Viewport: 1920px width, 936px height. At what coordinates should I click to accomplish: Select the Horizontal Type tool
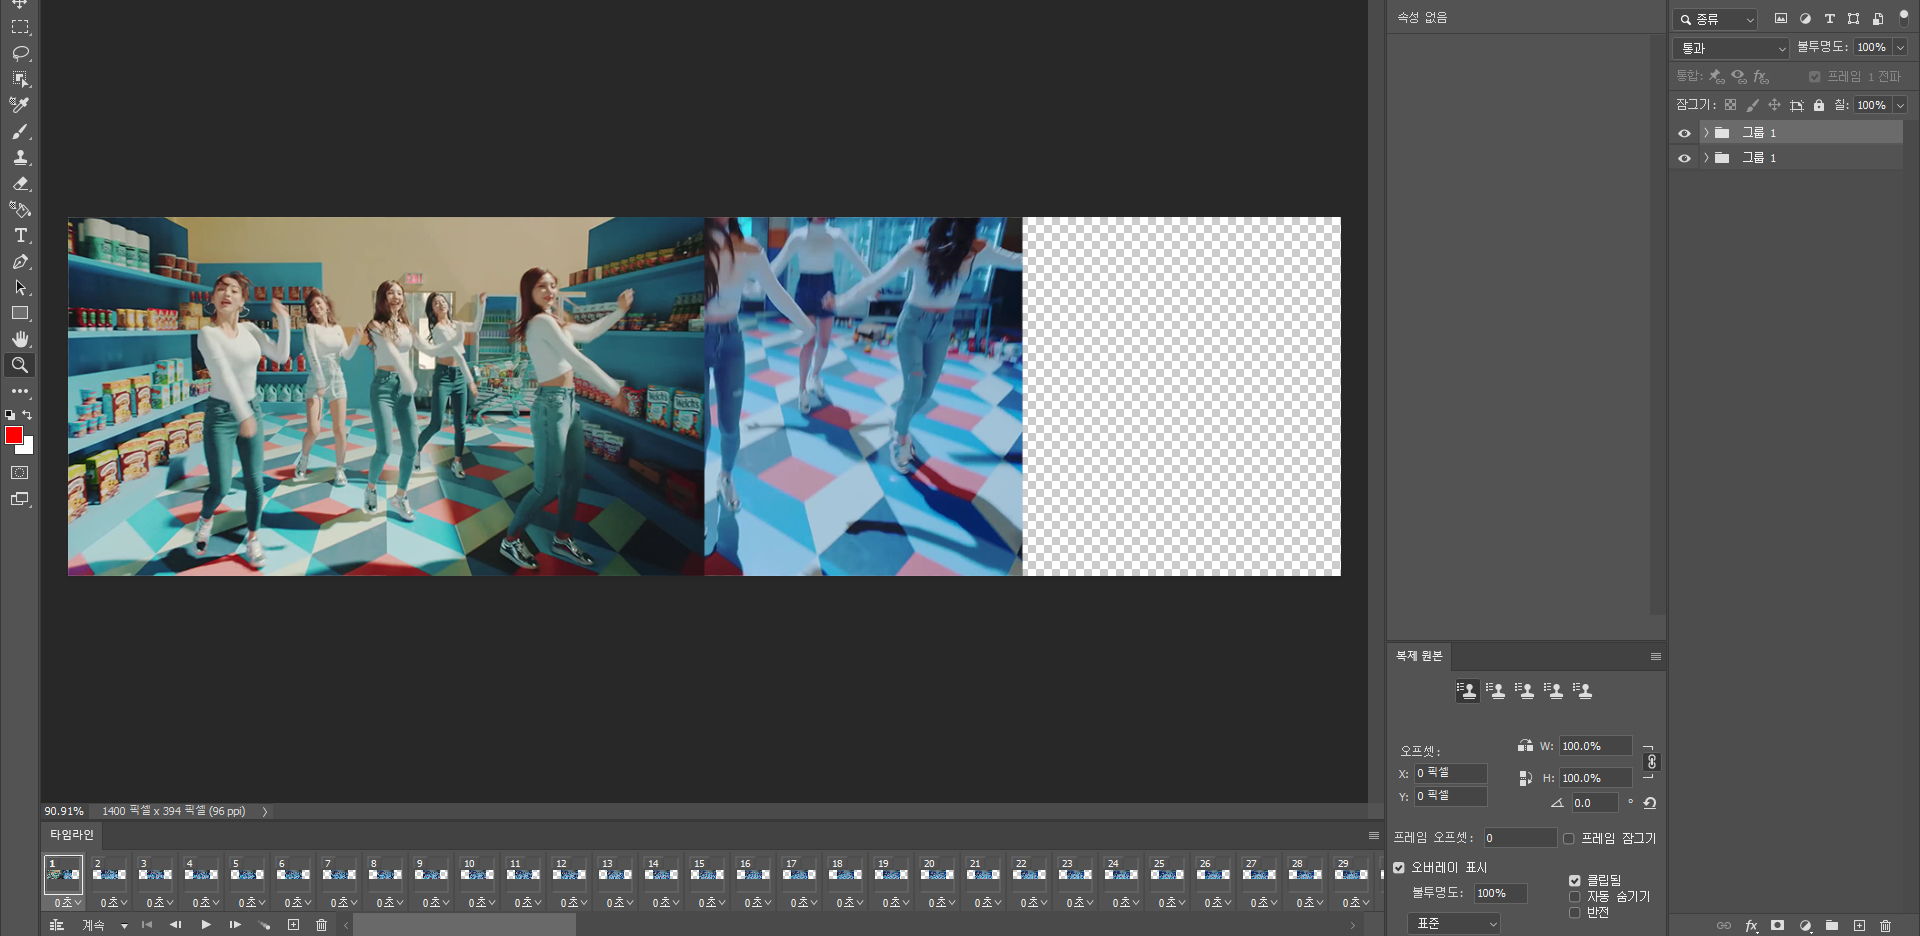coord(20,235)
